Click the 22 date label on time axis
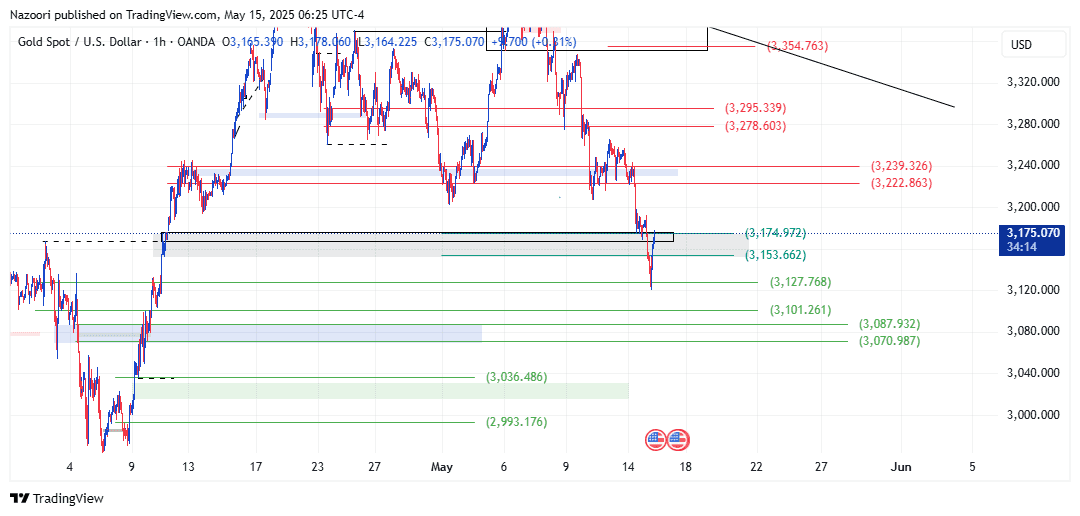This screenshot has height=516, width=1080. pyautogui.click(x=756, y=467)
